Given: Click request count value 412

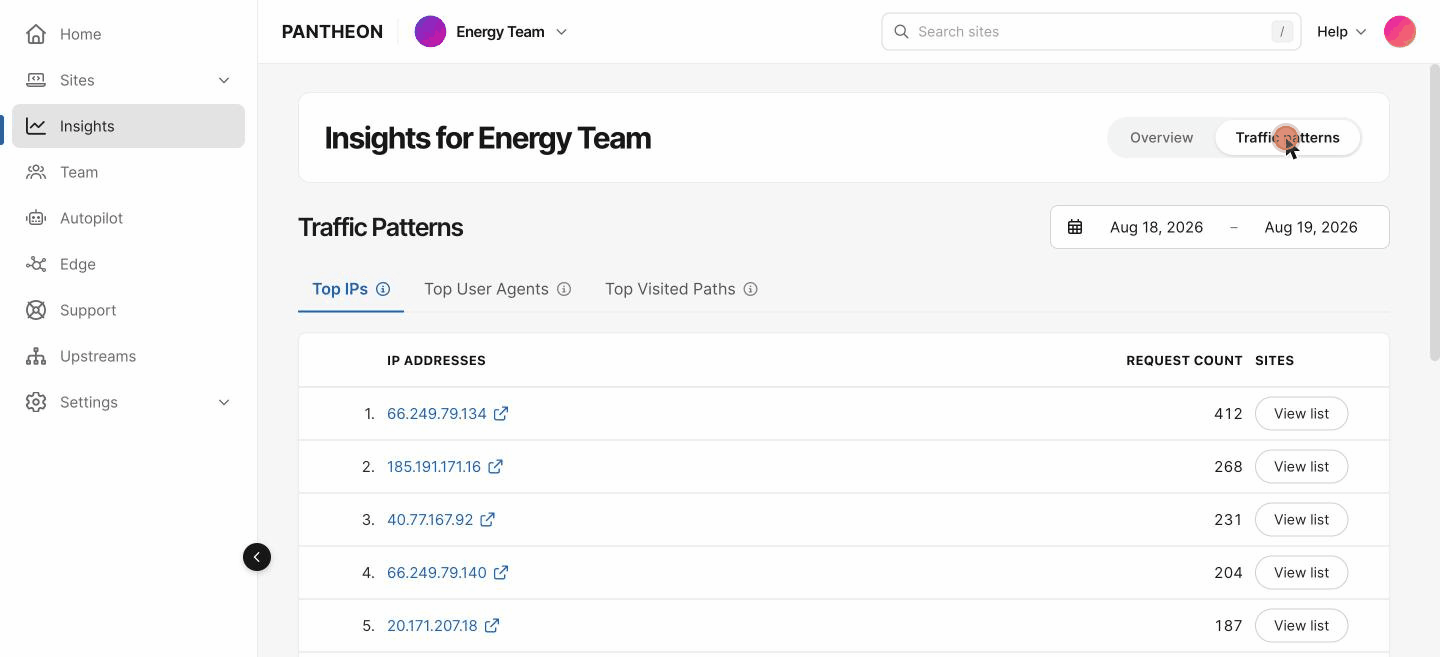Looking at the screenshot, I should 1228,413.
